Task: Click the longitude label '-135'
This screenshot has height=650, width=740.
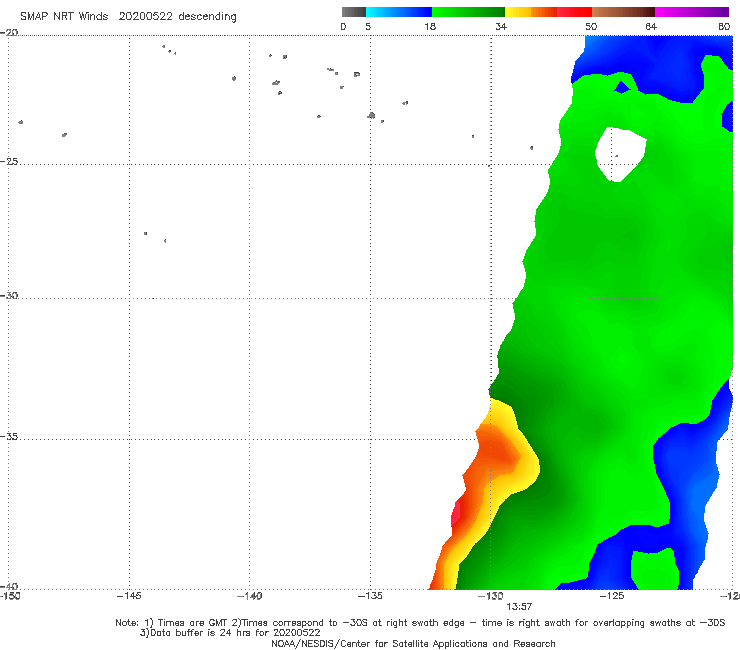Action: click(x=370, y=596)
